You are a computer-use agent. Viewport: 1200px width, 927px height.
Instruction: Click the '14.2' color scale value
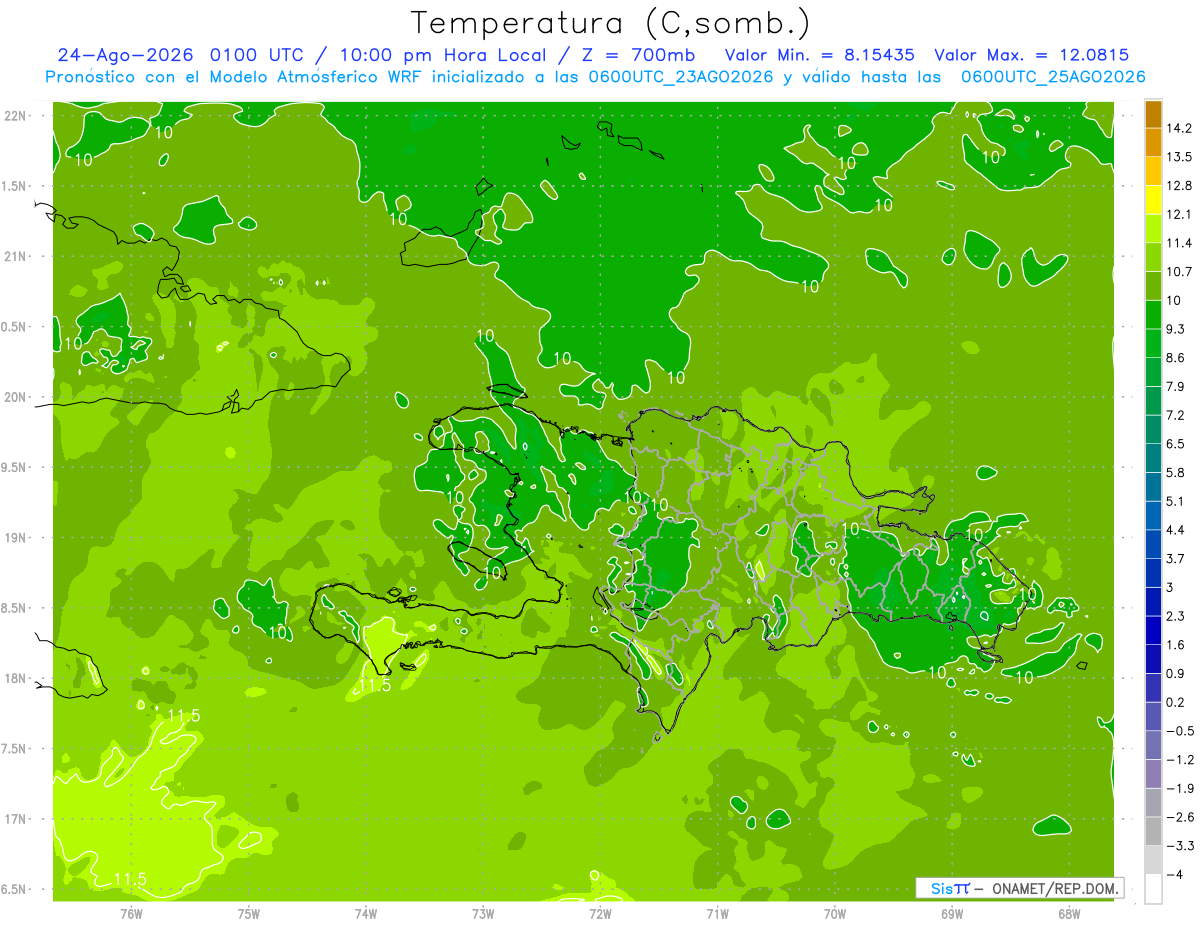coord(1181,128)
